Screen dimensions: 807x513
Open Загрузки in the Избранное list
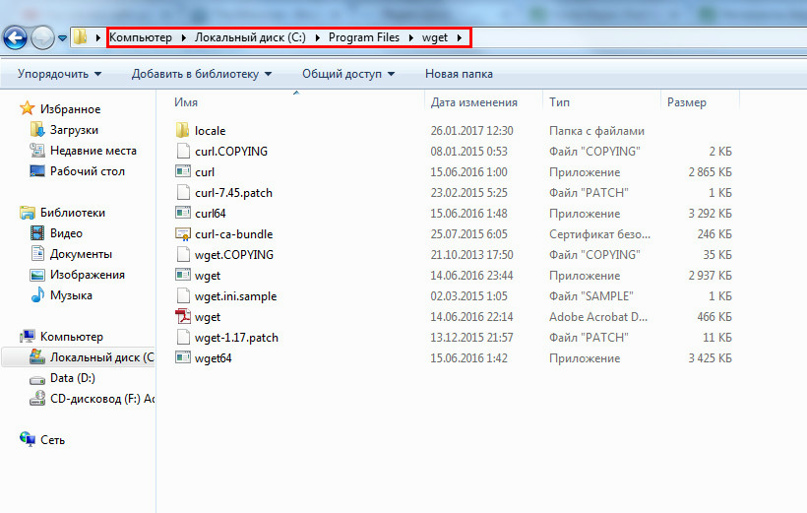(74, 130)
